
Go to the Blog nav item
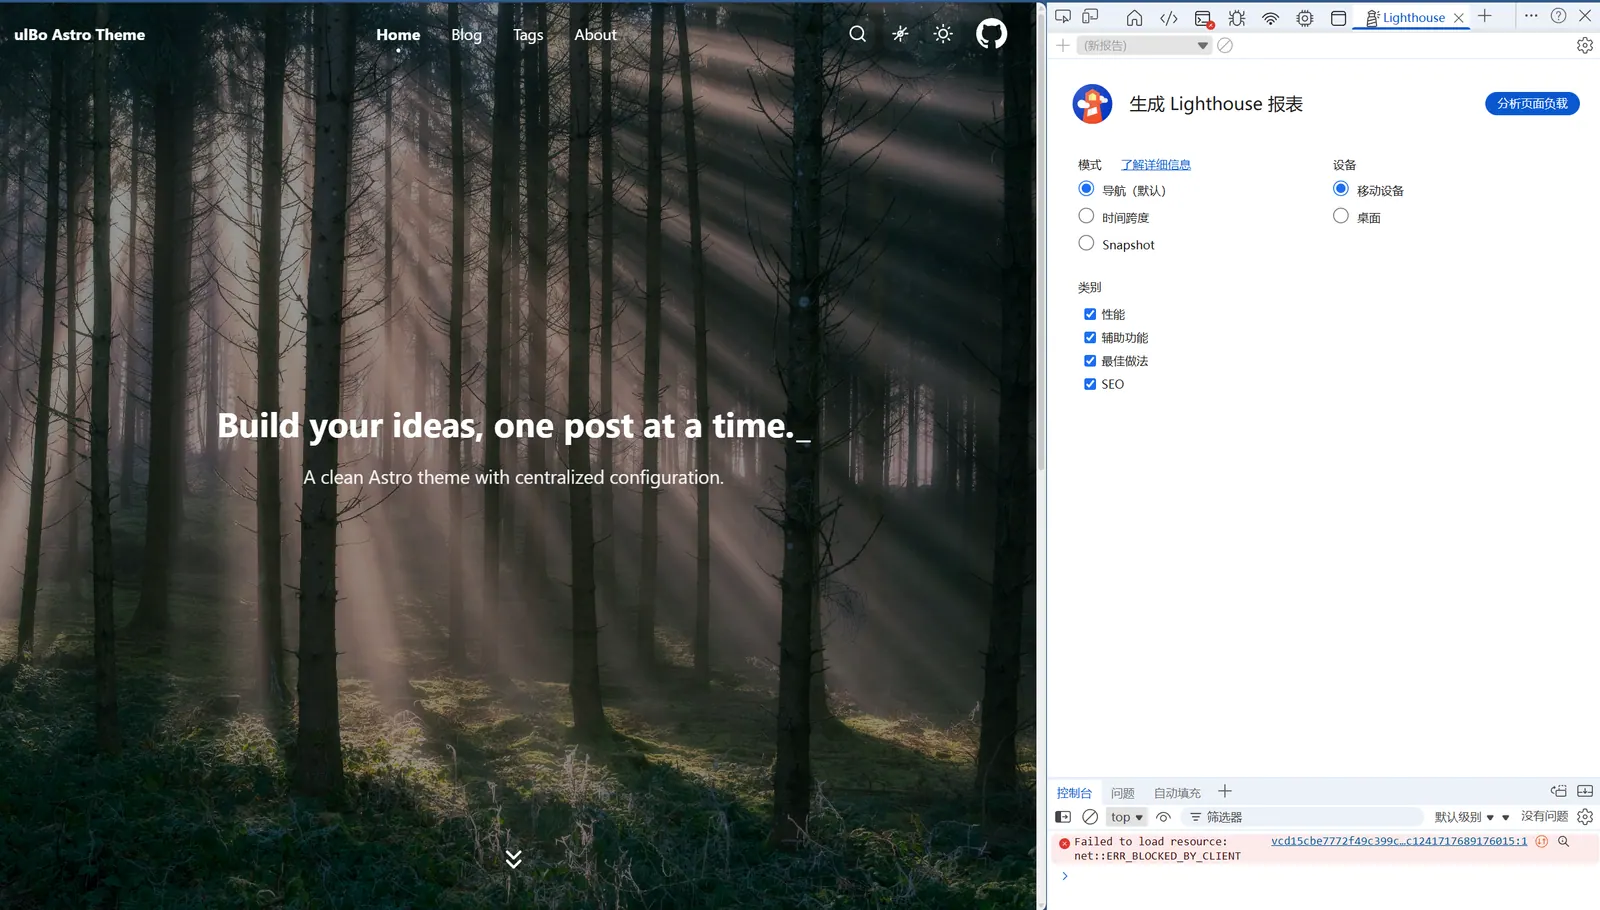[466, 35]
